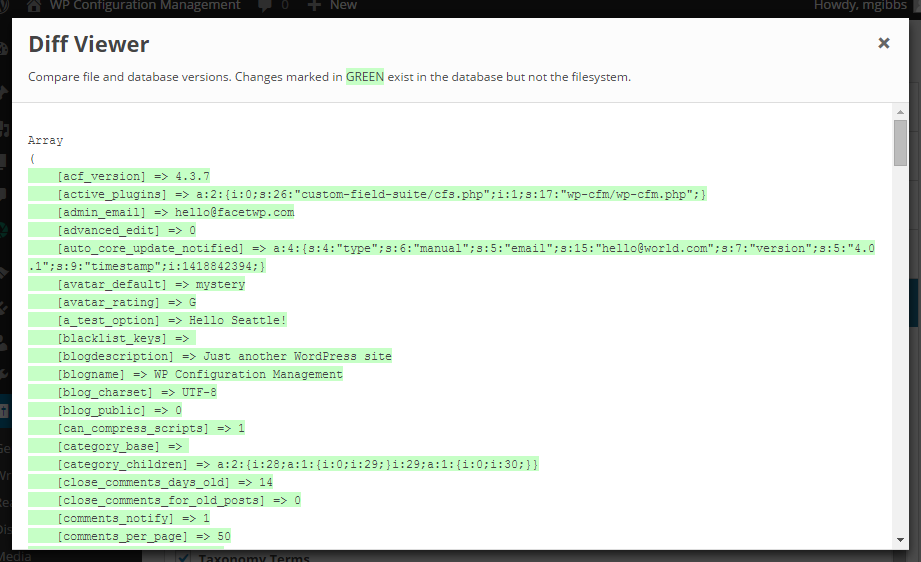Viewport: 921px width, 562px height.
Task: Click the [blog_public] => 0 line
Action: click(x=105, y=410)
